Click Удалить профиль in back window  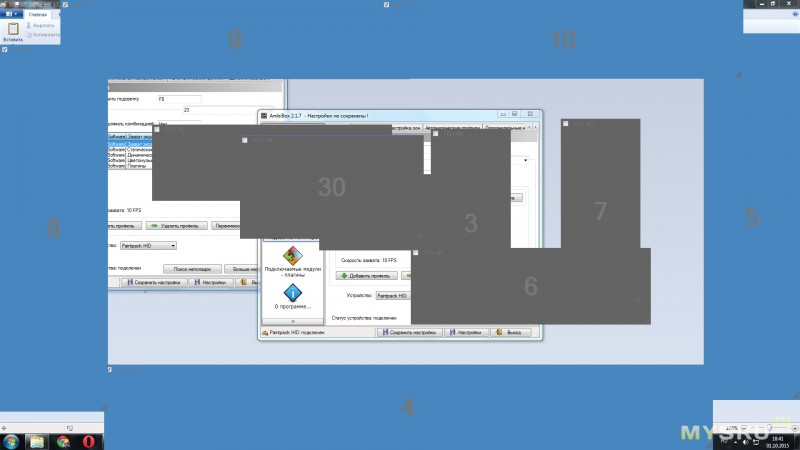tap(177, 226)
